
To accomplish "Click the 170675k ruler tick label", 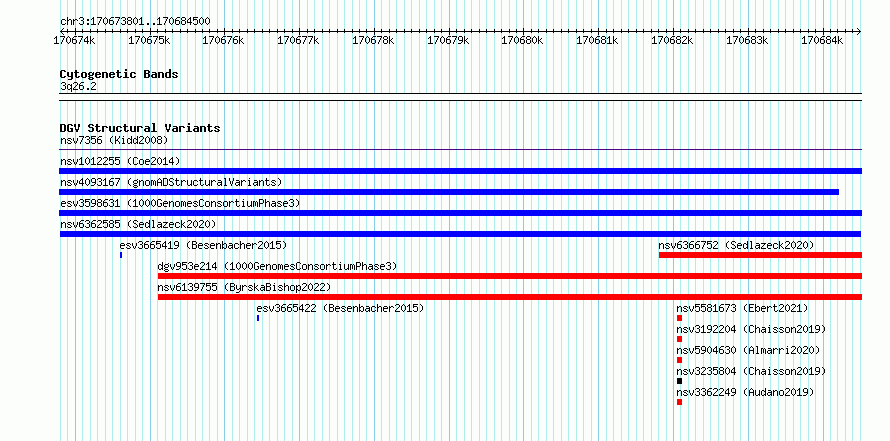I will click(149, 40).
